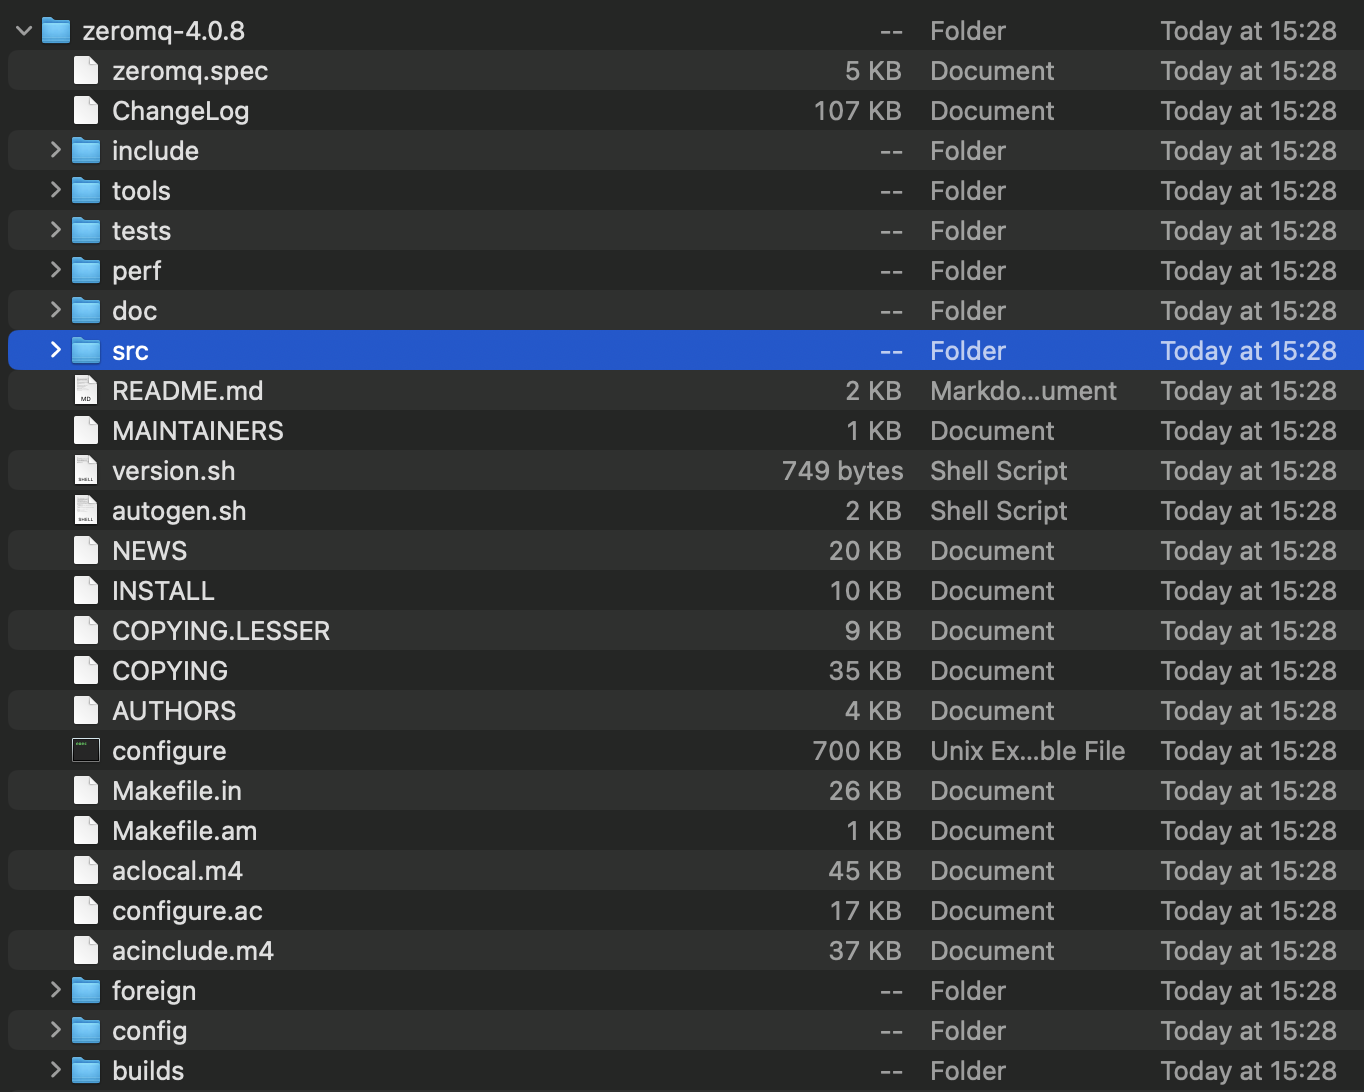Expand the tests folder
The image size is (1364, 1092).
pyautogui.click(x=56, y=231)
